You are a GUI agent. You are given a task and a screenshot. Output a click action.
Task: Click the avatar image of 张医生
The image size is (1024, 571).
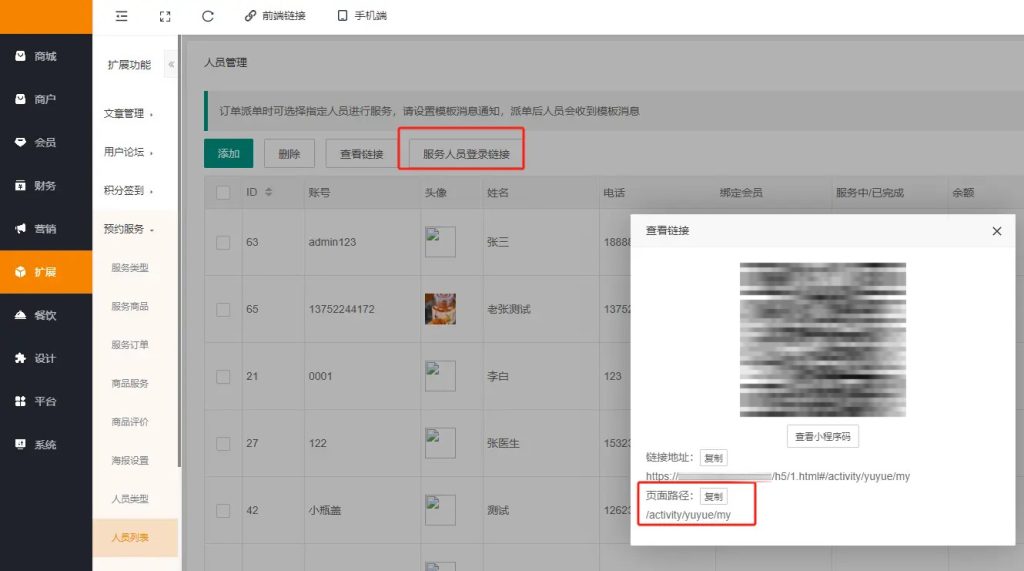click(440, 443)
